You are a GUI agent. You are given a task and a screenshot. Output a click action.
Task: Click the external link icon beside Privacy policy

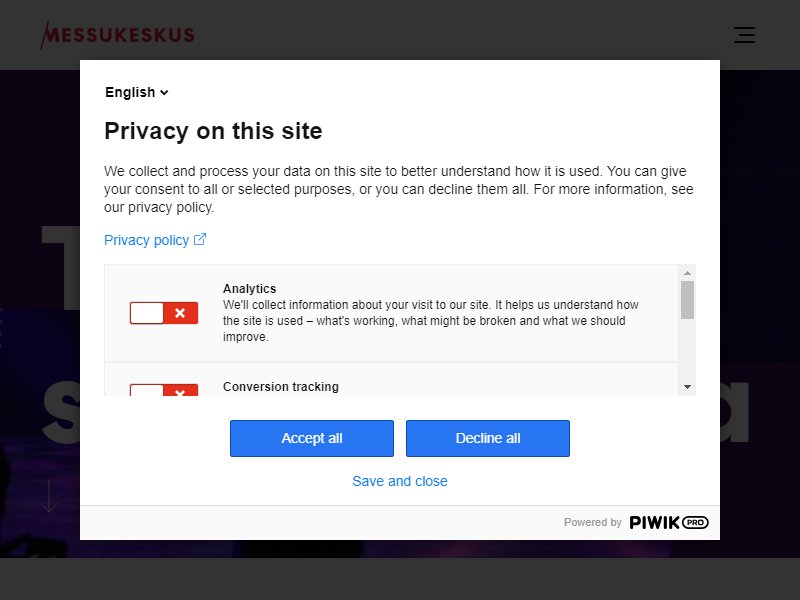[x=200, y=239]
